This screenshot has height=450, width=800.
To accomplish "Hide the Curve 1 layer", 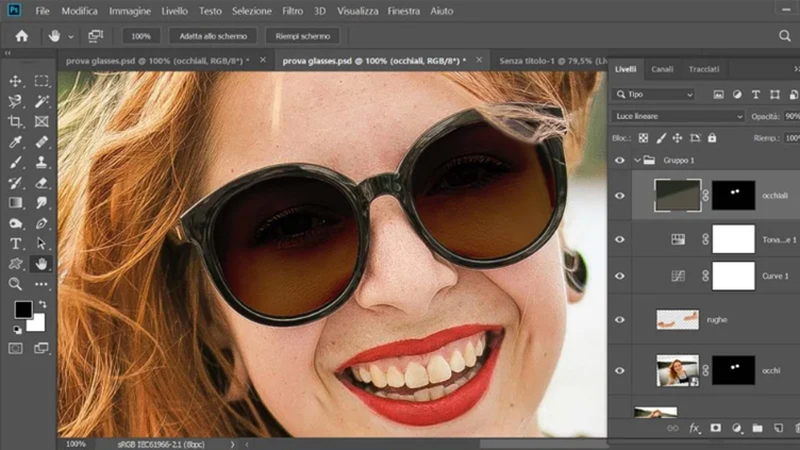I will tap(619, 276).
